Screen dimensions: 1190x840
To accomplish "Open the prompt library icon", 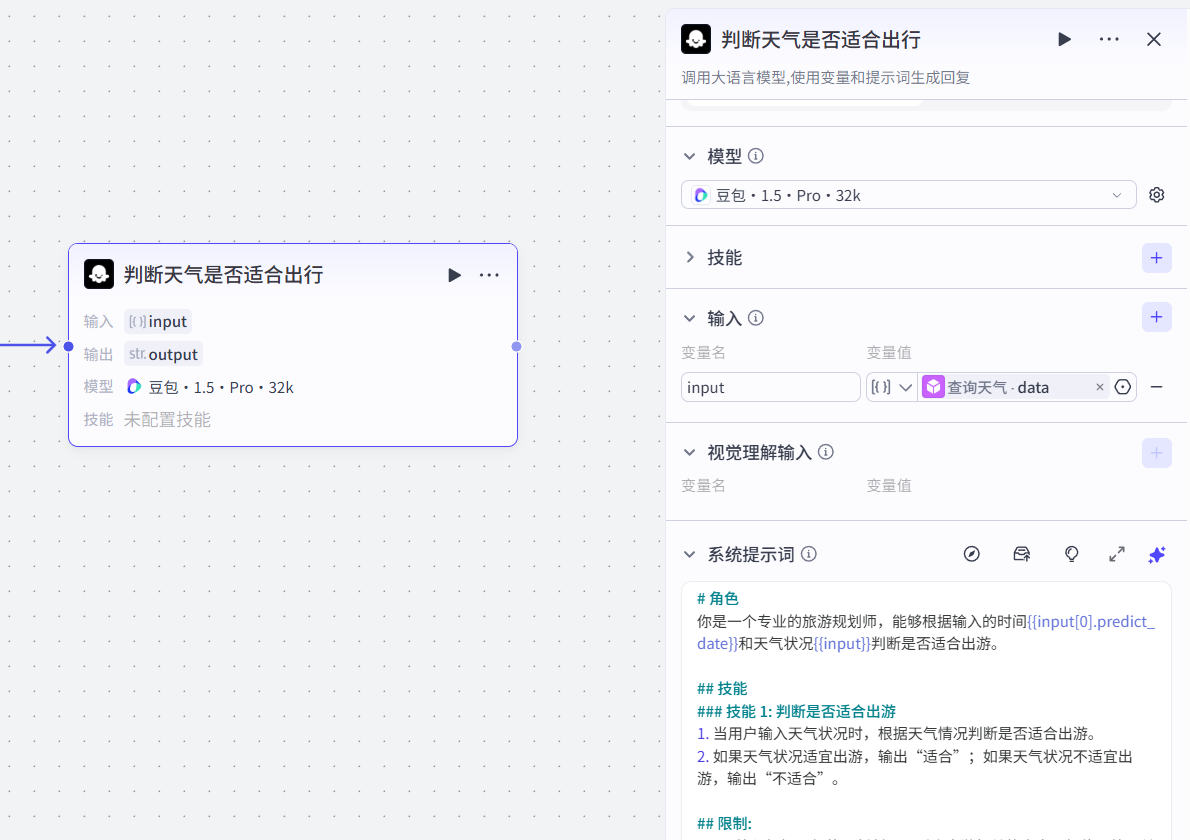I will (1022, 554).
